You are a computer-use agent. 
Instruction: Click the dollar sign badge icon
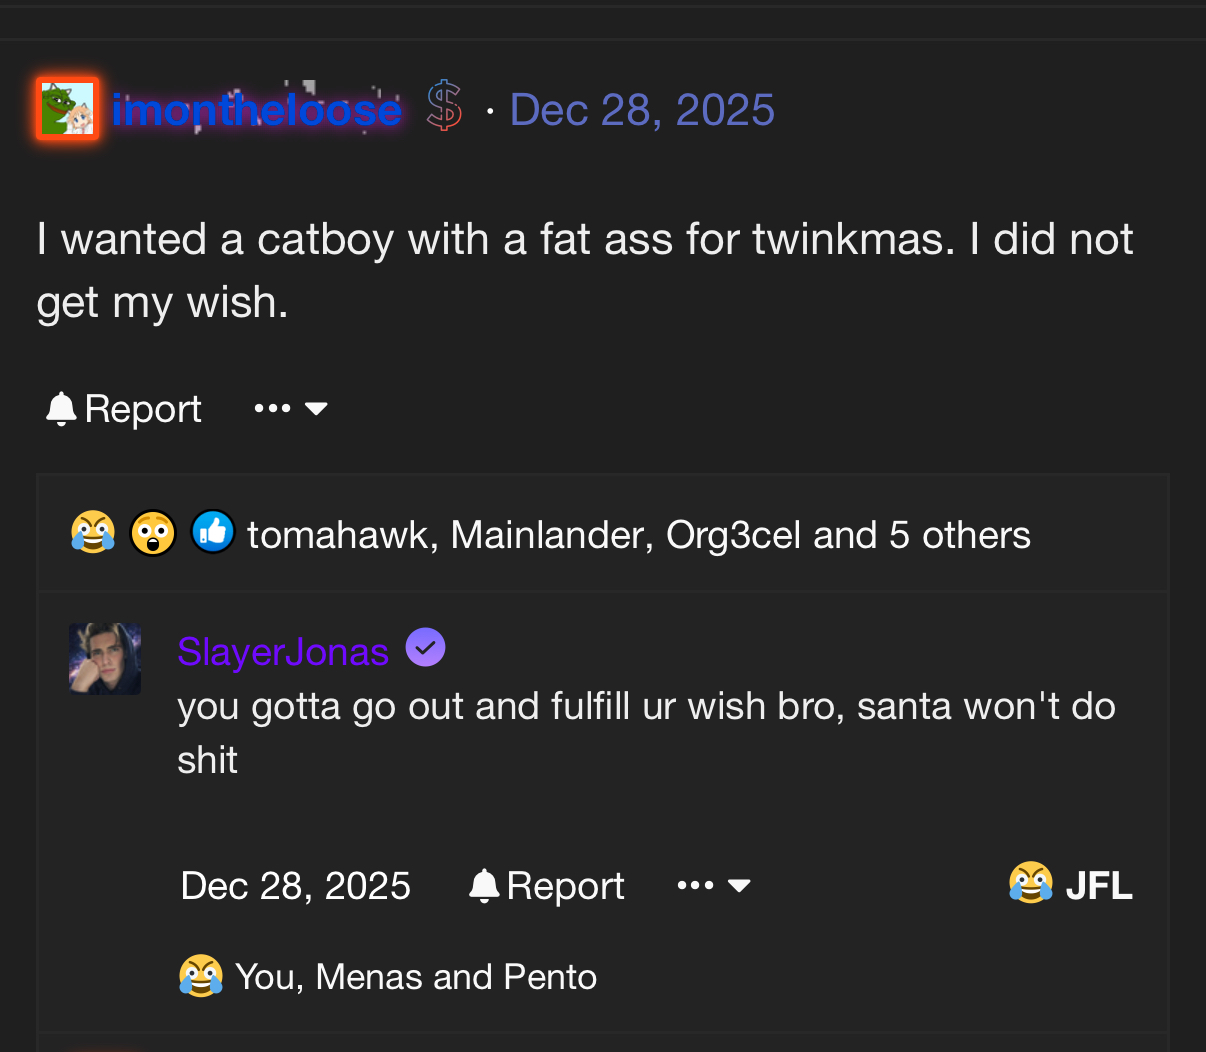point(444,107)
